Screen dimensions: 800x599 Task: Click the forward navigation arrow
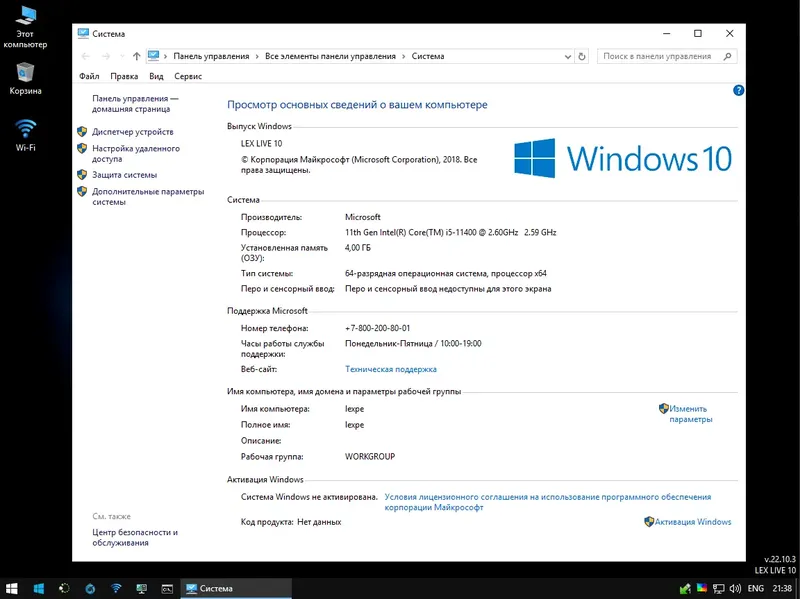[x=106, y=56]
